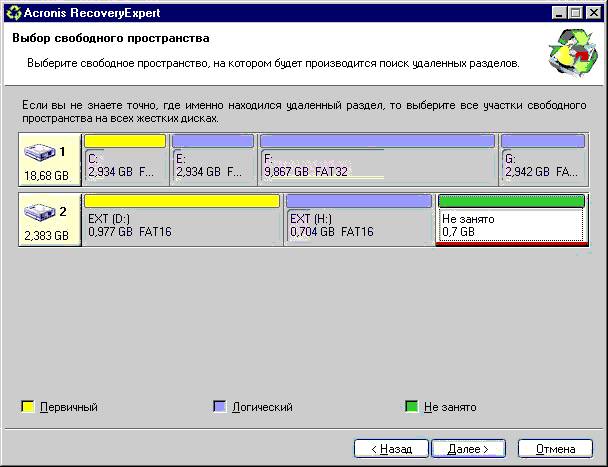Image resolution: width=608 pixels, height=467 pixels.
Task: Click the yellow Первичный legend swatch
Action: tap(28, 407)
